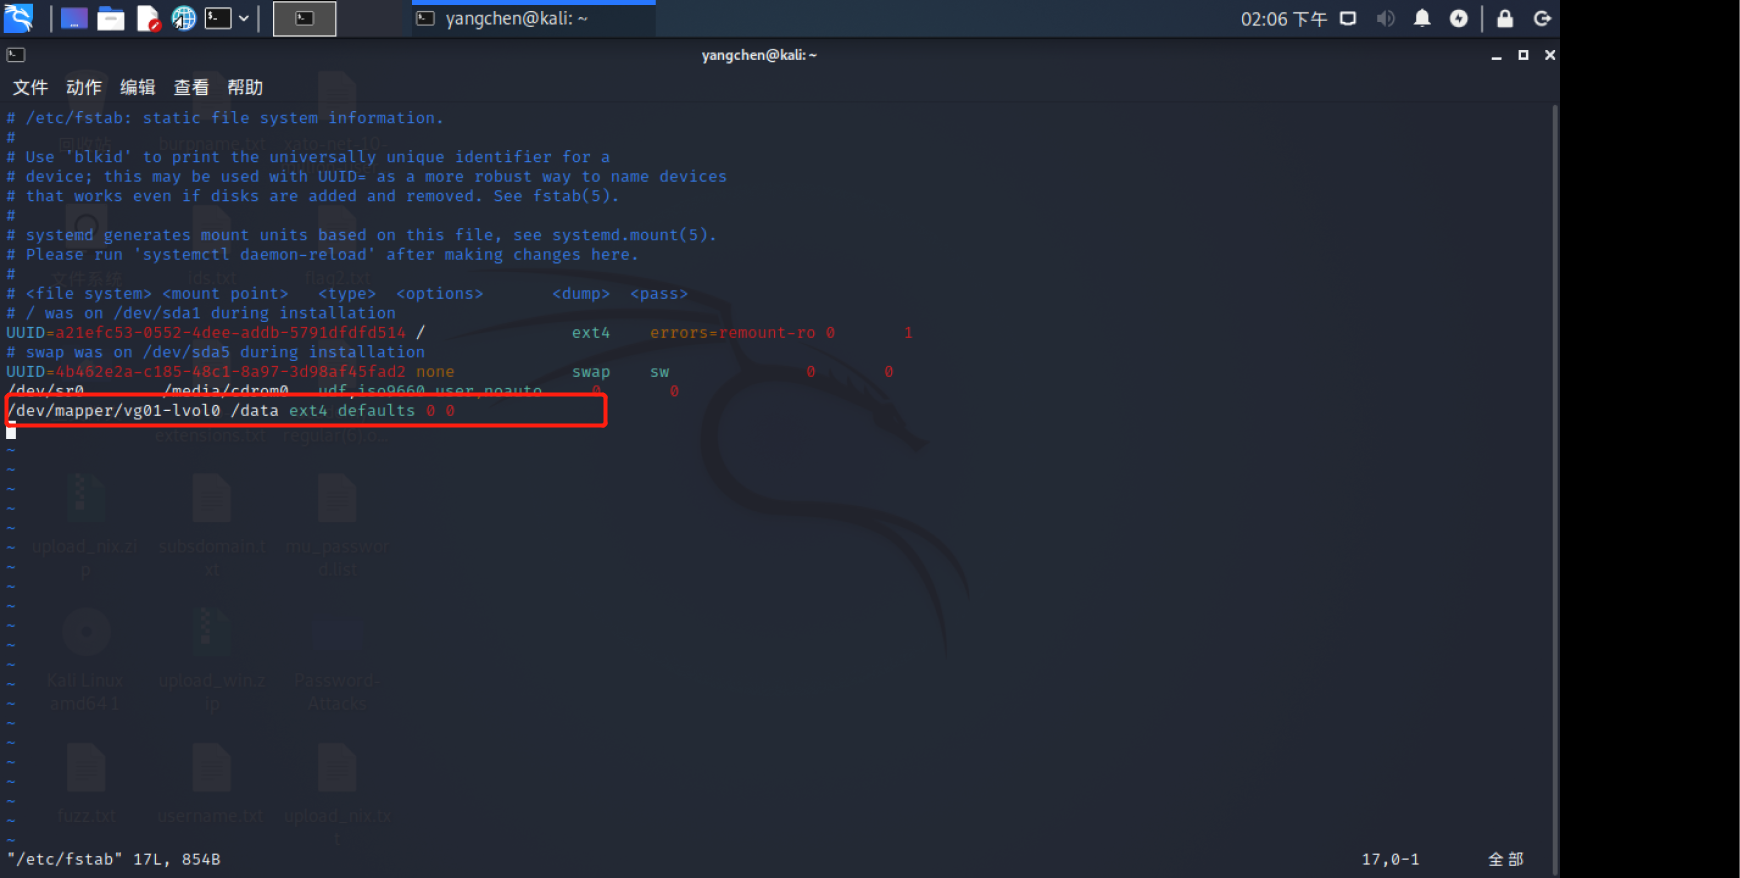Toggle the muted volume speaker icon
1740x878 pixels.
1385,18
